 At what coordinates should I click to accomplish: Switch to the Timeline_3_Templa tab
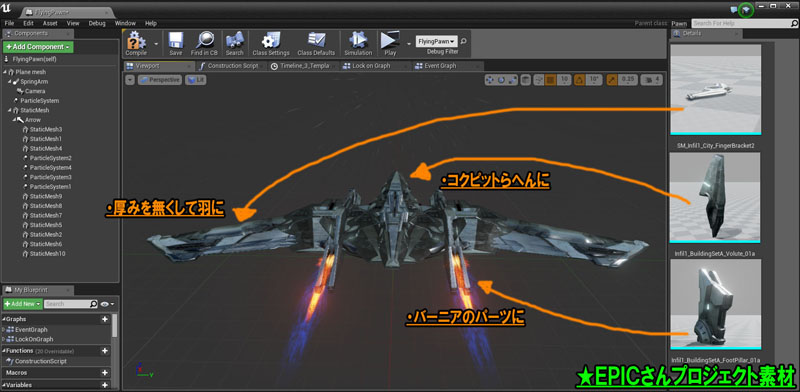coord(304,66)
